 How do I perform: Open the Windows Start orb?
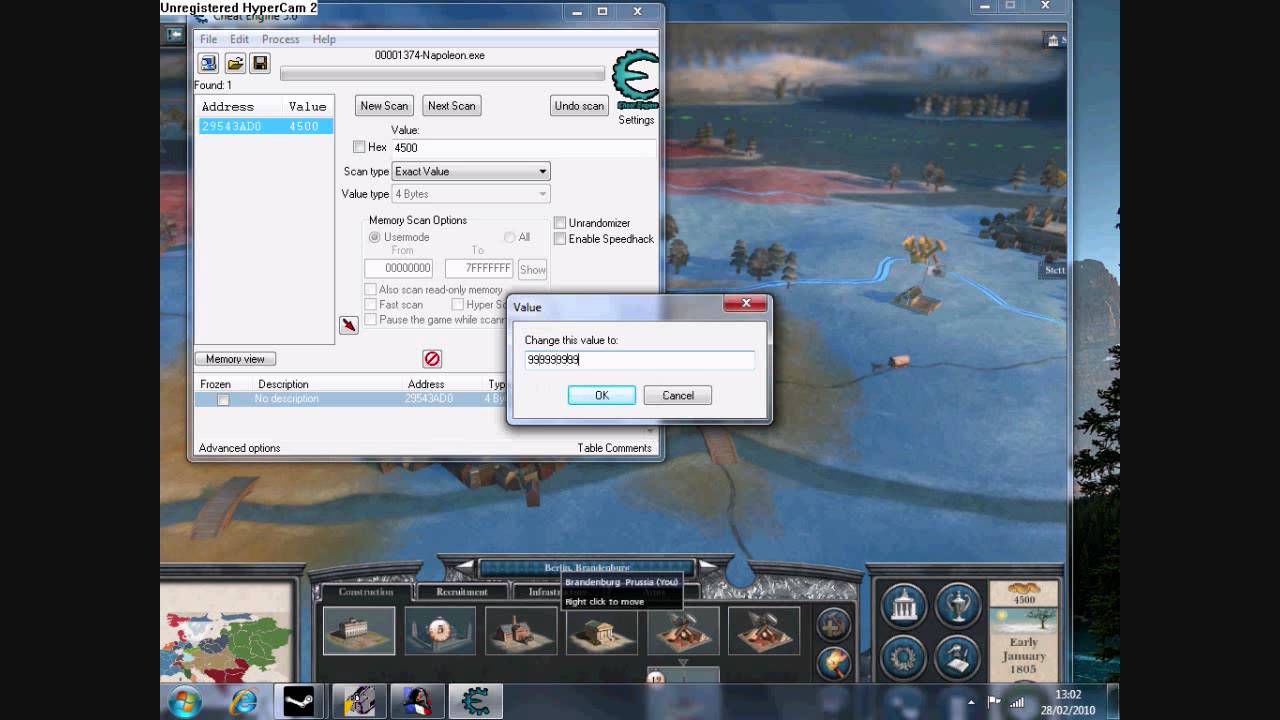pos(185,702)
